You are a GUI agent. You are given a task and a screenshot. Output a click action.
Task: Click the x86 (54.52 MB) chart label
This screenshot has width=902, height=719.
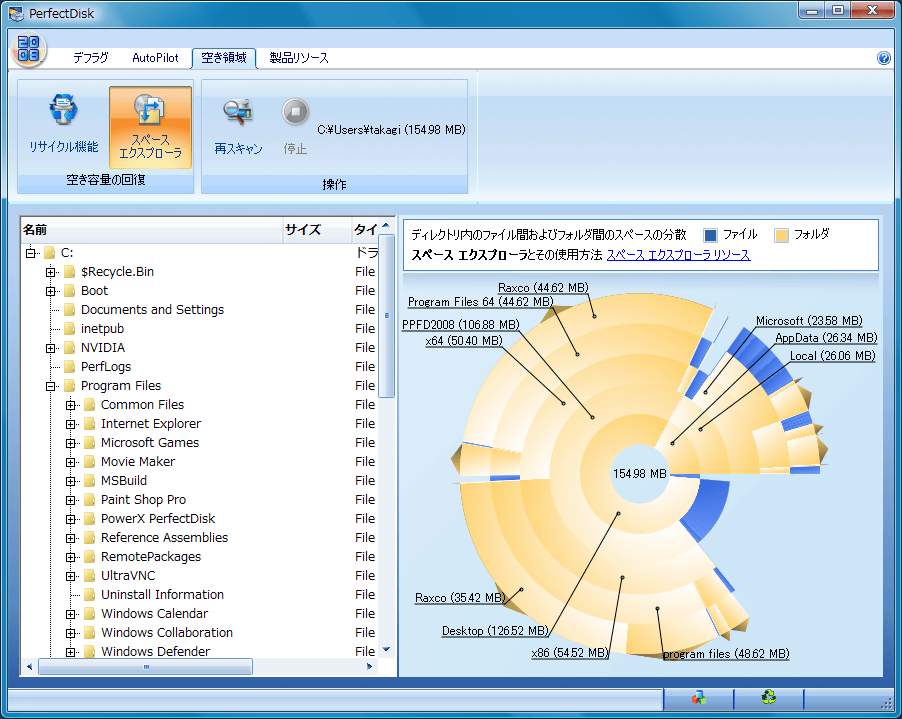click(x=570, y=653)
